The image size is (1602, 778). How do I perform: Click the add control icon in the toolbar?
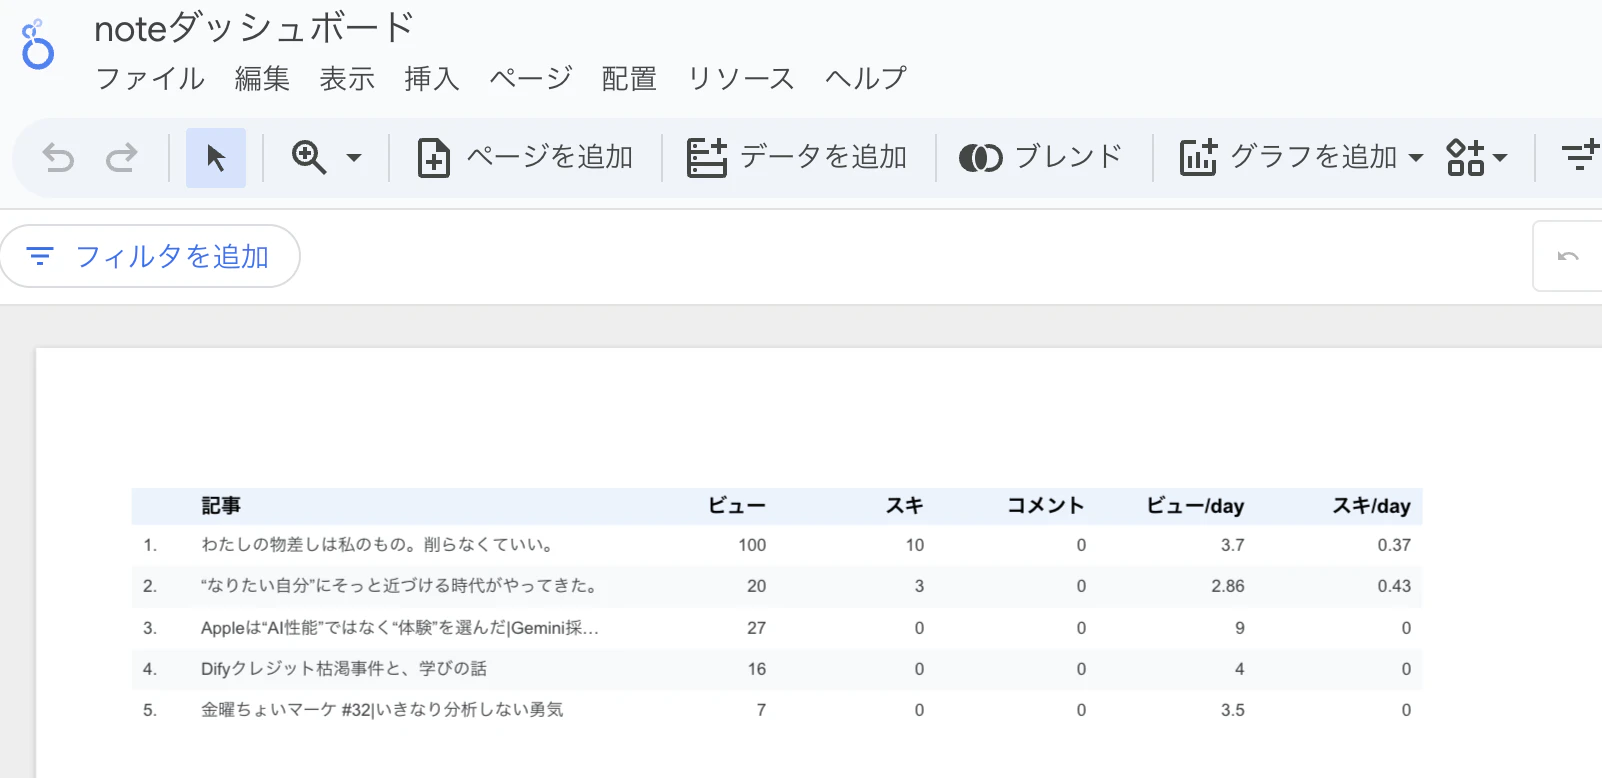coord(1581,157)
